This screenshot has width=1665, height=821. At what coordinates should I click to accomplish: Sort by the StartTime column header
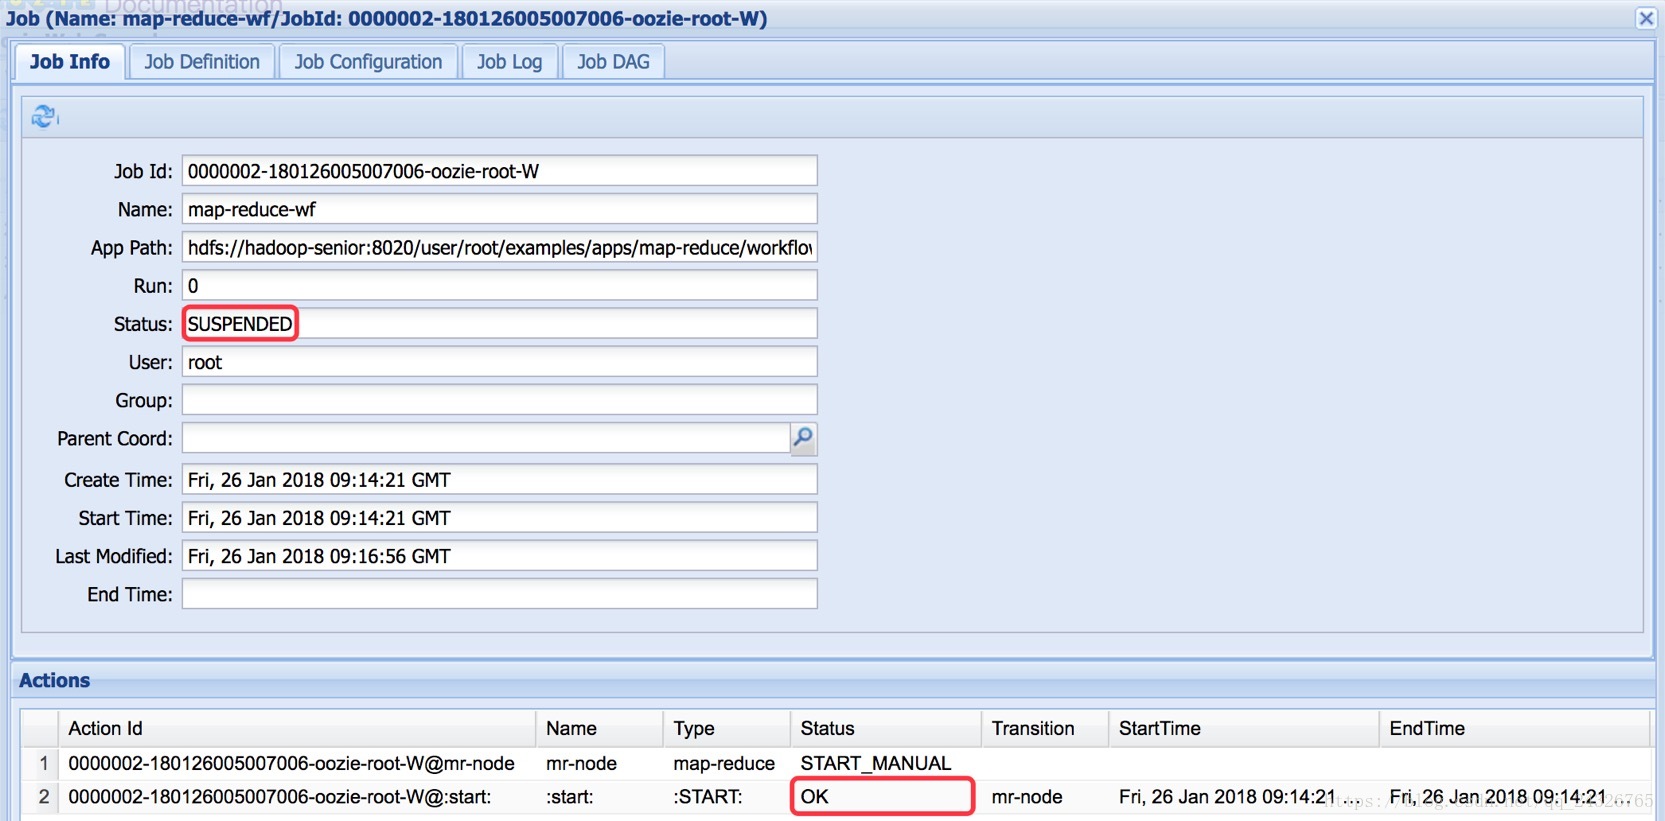pos(1244,728)
